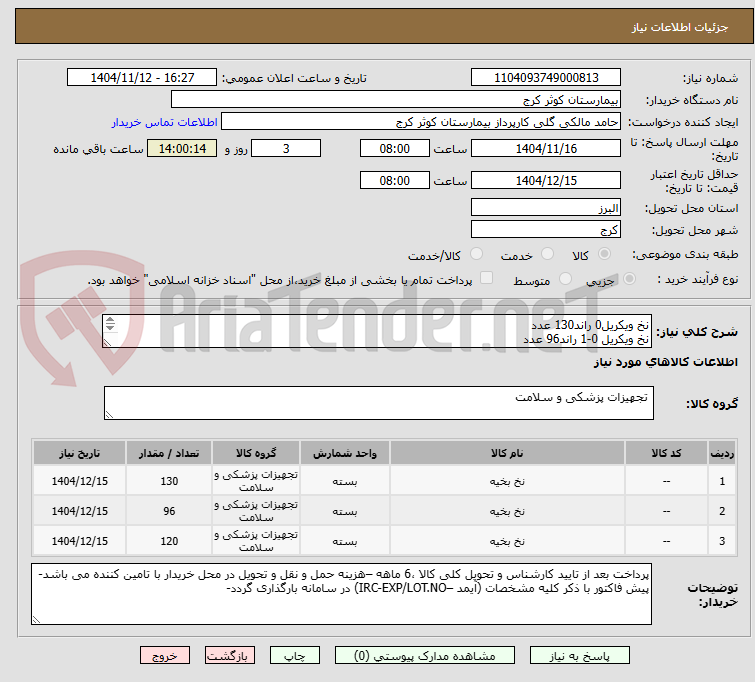Select the خدمت radio button
Viewport: 755px width, 682px height.
[547, 254]
